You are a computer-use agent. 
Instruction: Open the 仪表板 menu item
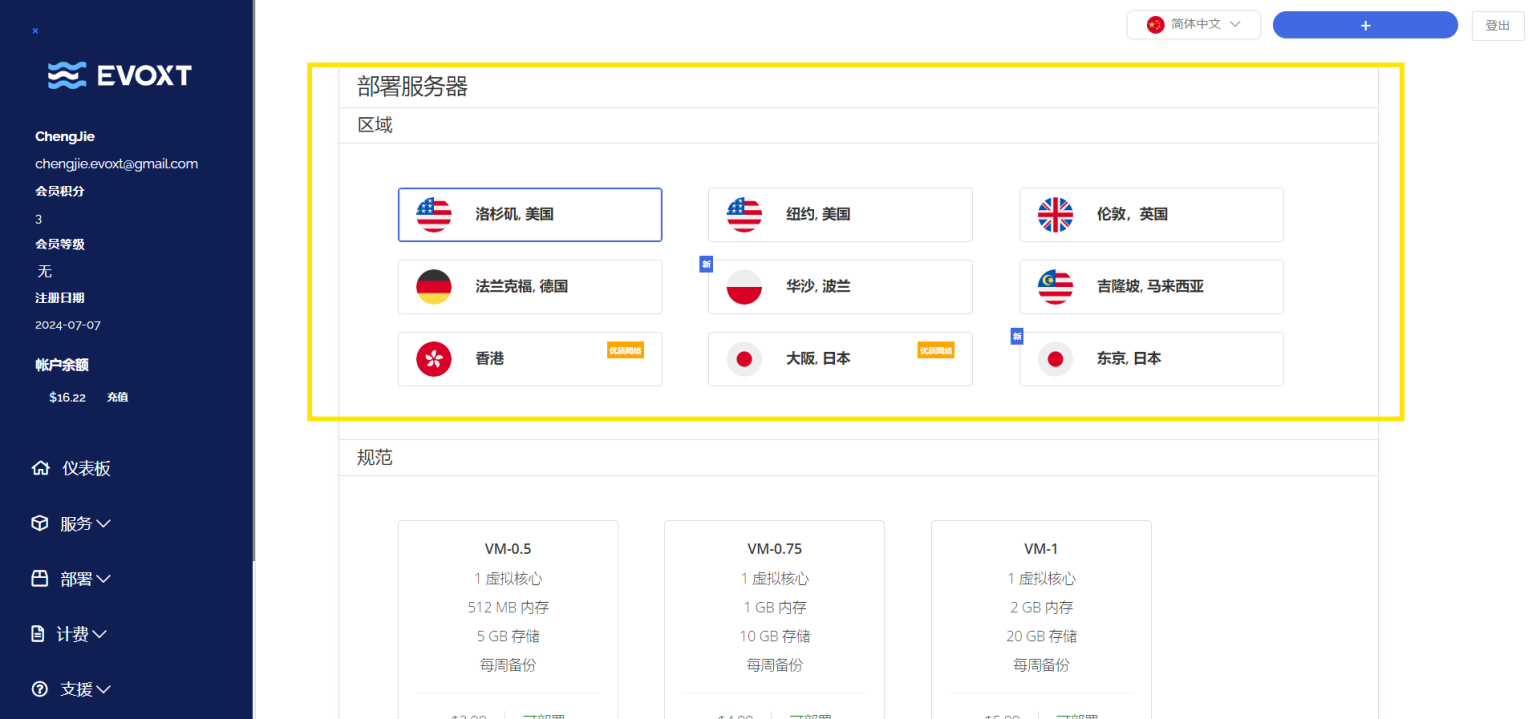coord(86,468)
